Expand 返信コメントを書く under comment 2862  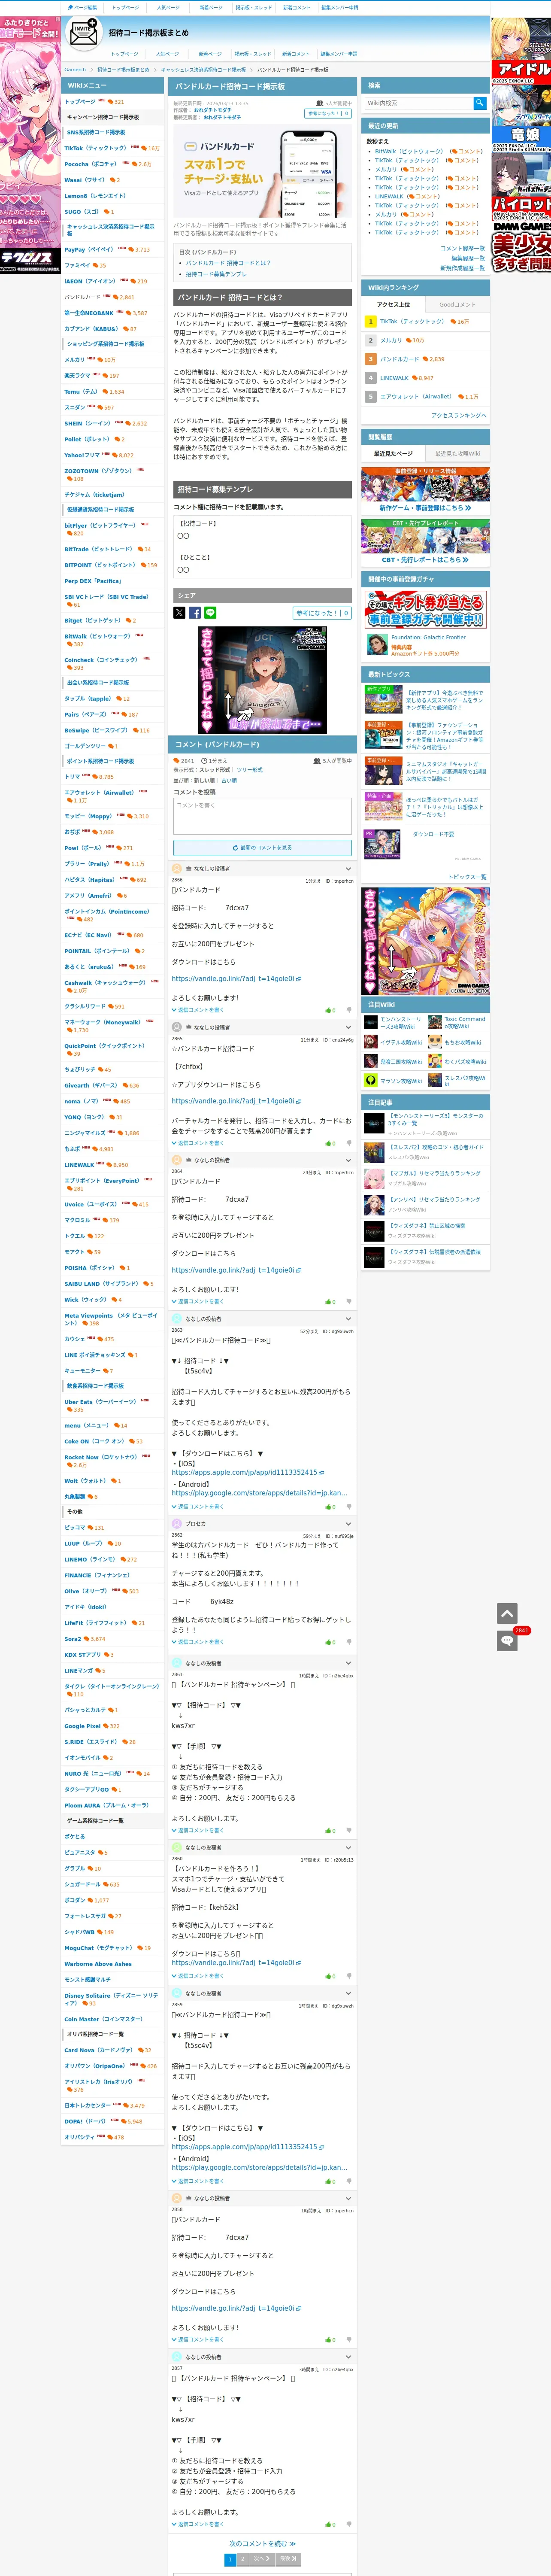pos(198,1642)
